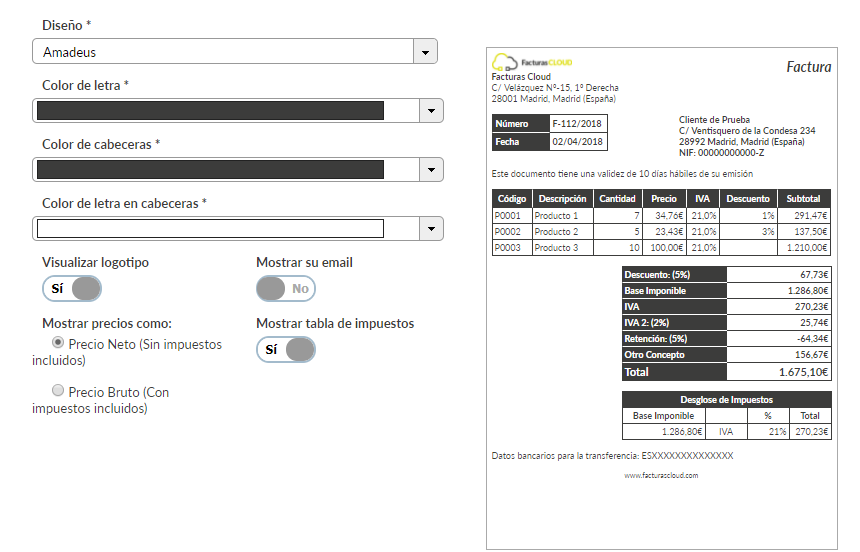Click the Color de letra dropdown arrow
The width and height of the screenshot is (860, 552).
coord(429,110)
